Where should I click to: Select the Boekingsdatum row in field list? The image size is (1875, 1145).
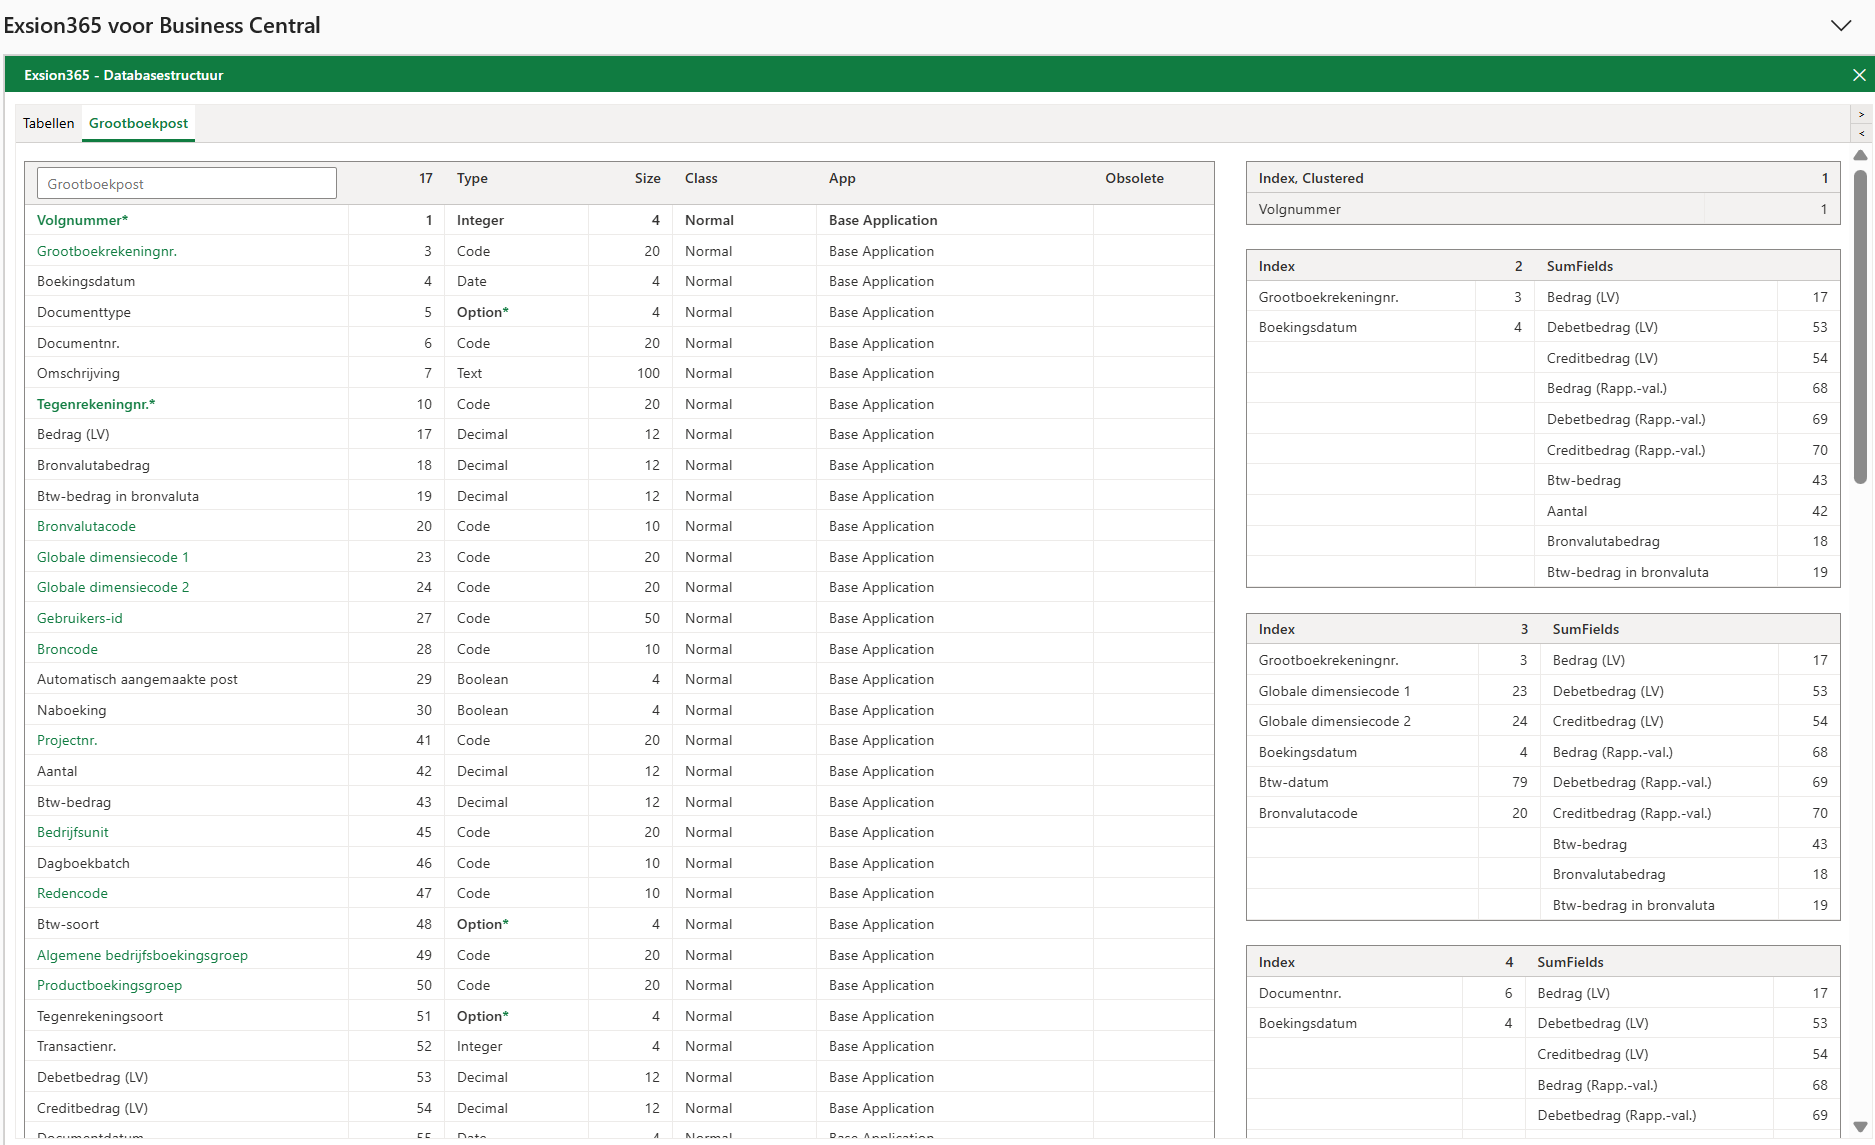619,281
